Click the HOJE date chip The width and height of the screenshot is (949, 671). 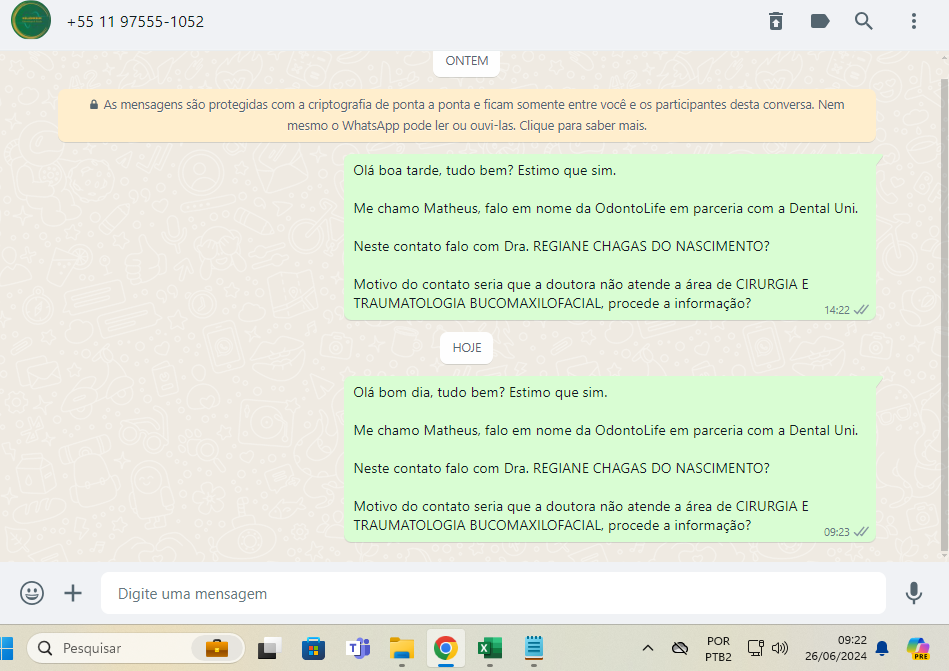467,348
